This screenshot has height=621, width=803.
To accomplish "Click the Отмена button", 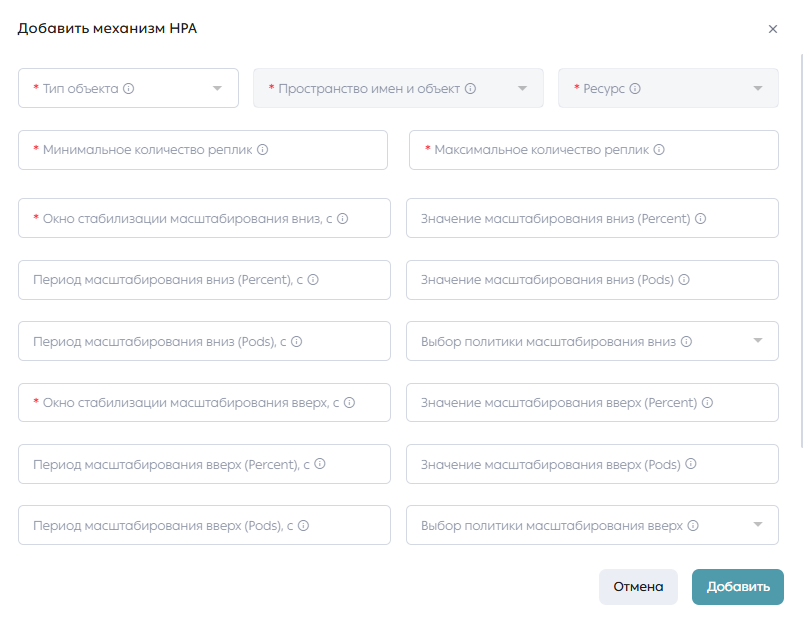I will 638,587.
